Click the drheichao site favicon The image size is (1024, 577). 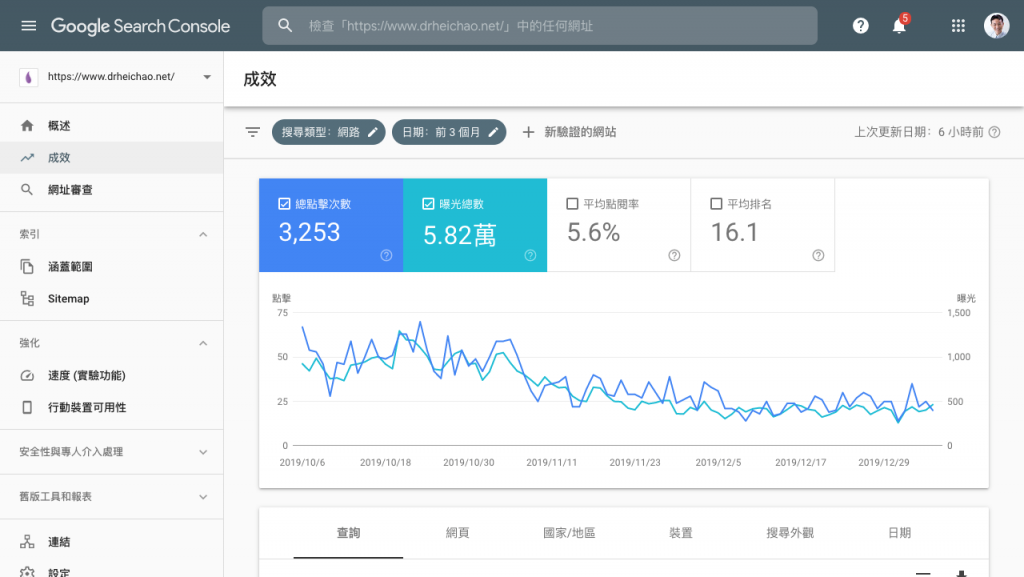tap(28, 77)
